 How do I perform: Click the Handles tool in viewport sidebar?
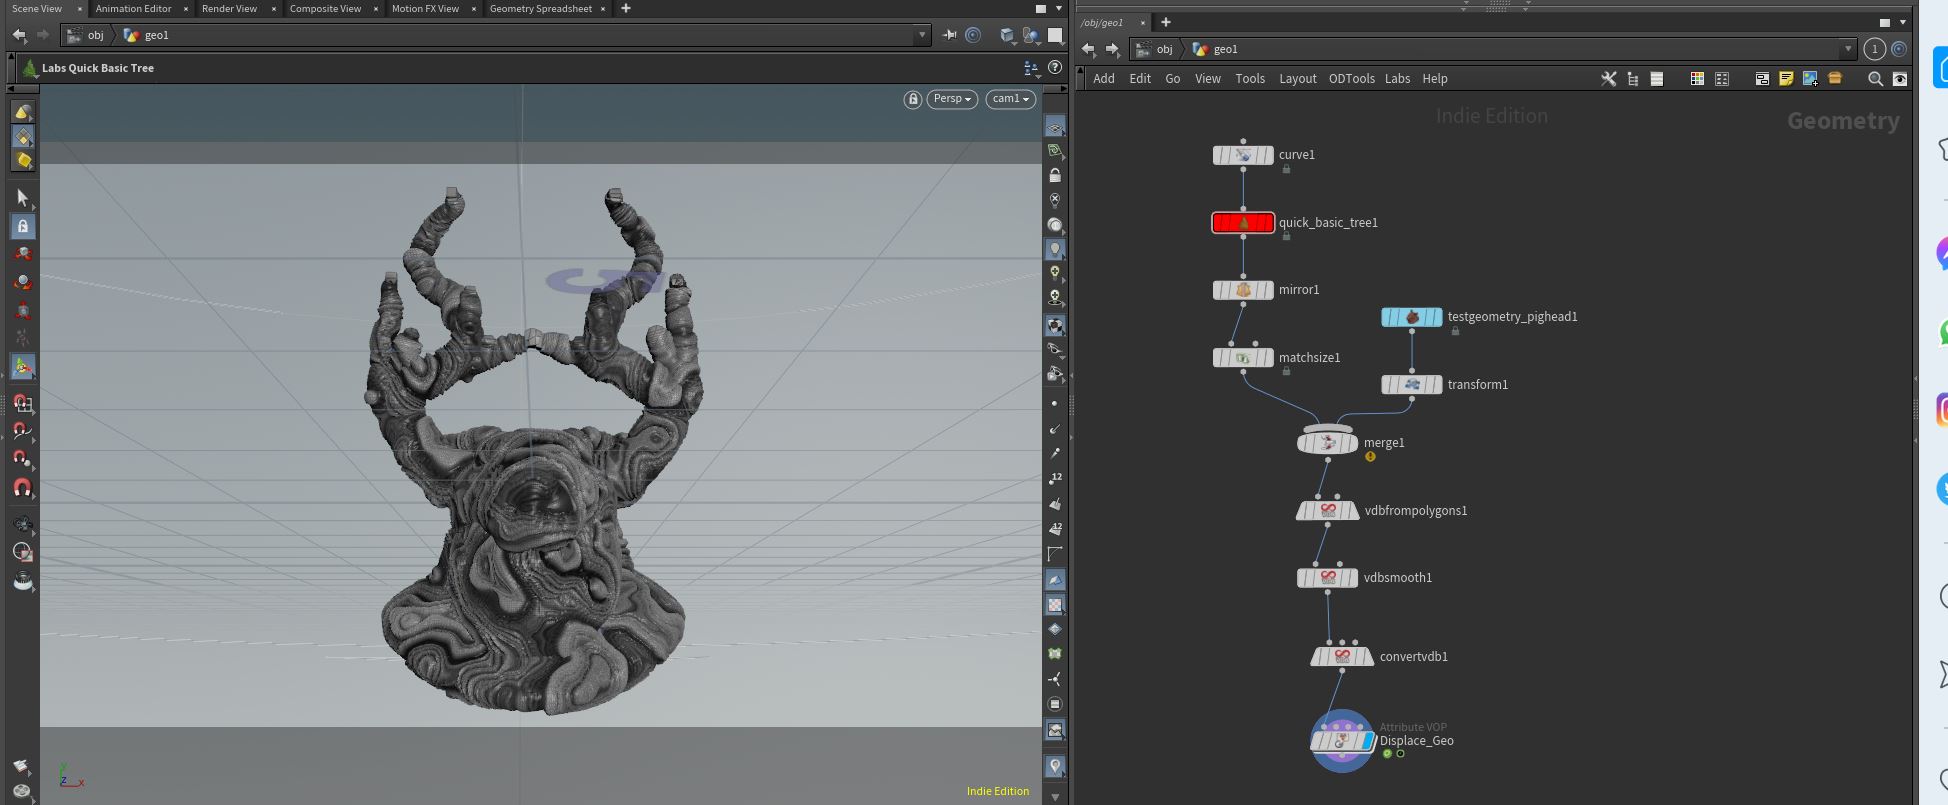pyautogui.click(x=22, y=367)
